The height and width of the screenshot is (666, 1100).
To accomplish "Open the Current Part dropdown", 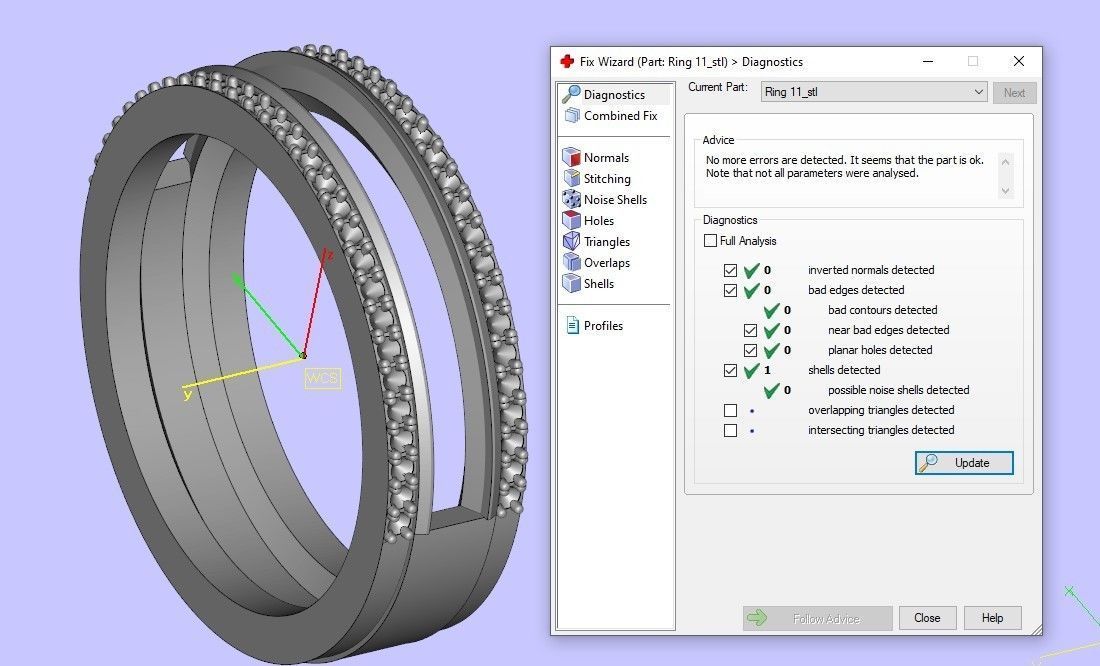I will [874, 92].
